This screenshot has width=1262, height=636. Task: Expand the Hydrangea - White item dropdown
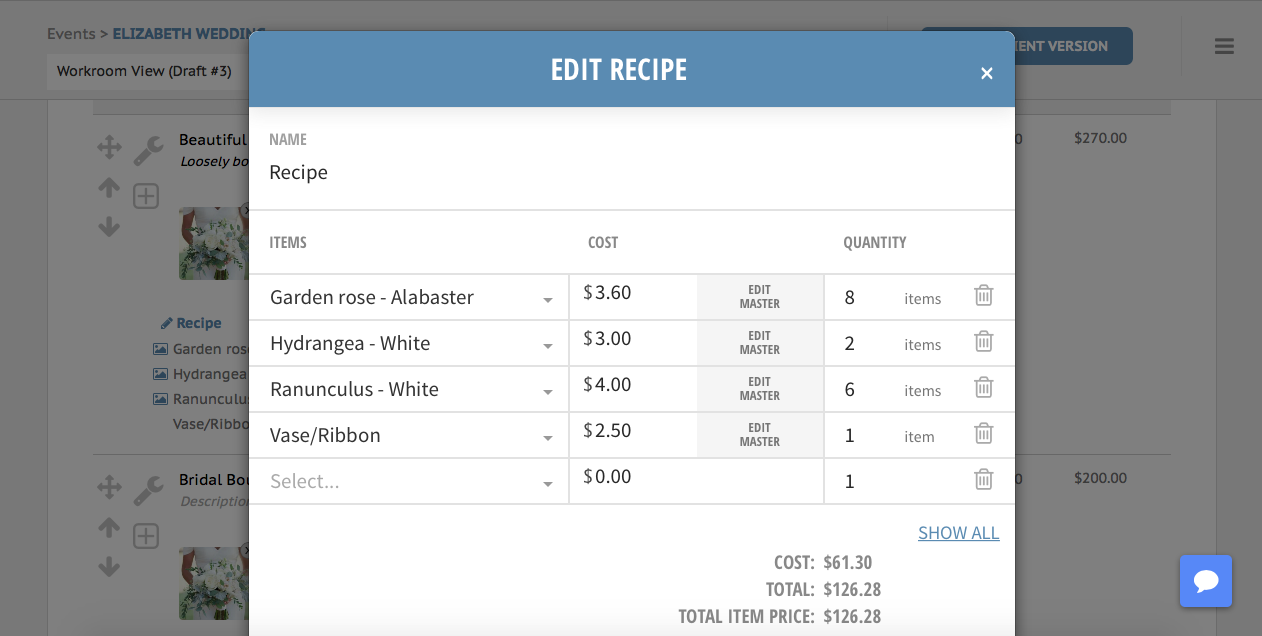click(548, 346)
